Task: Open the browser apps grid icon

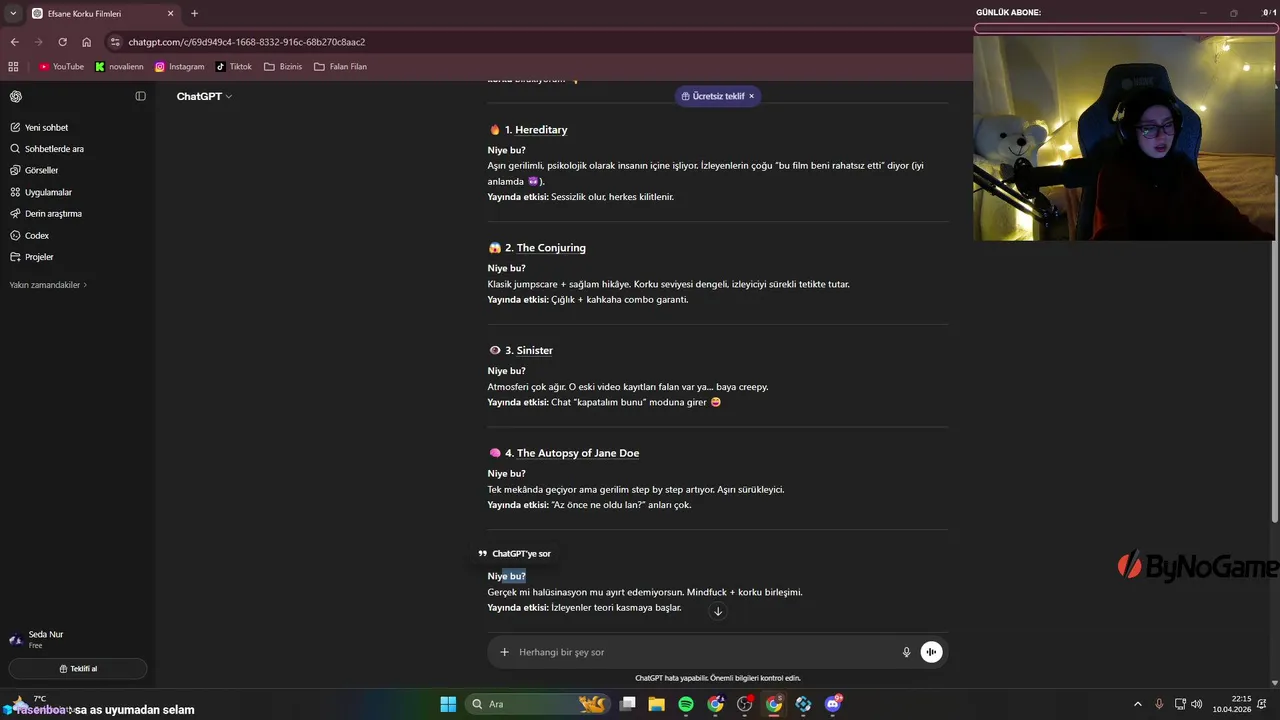Action: coord(13,66)
